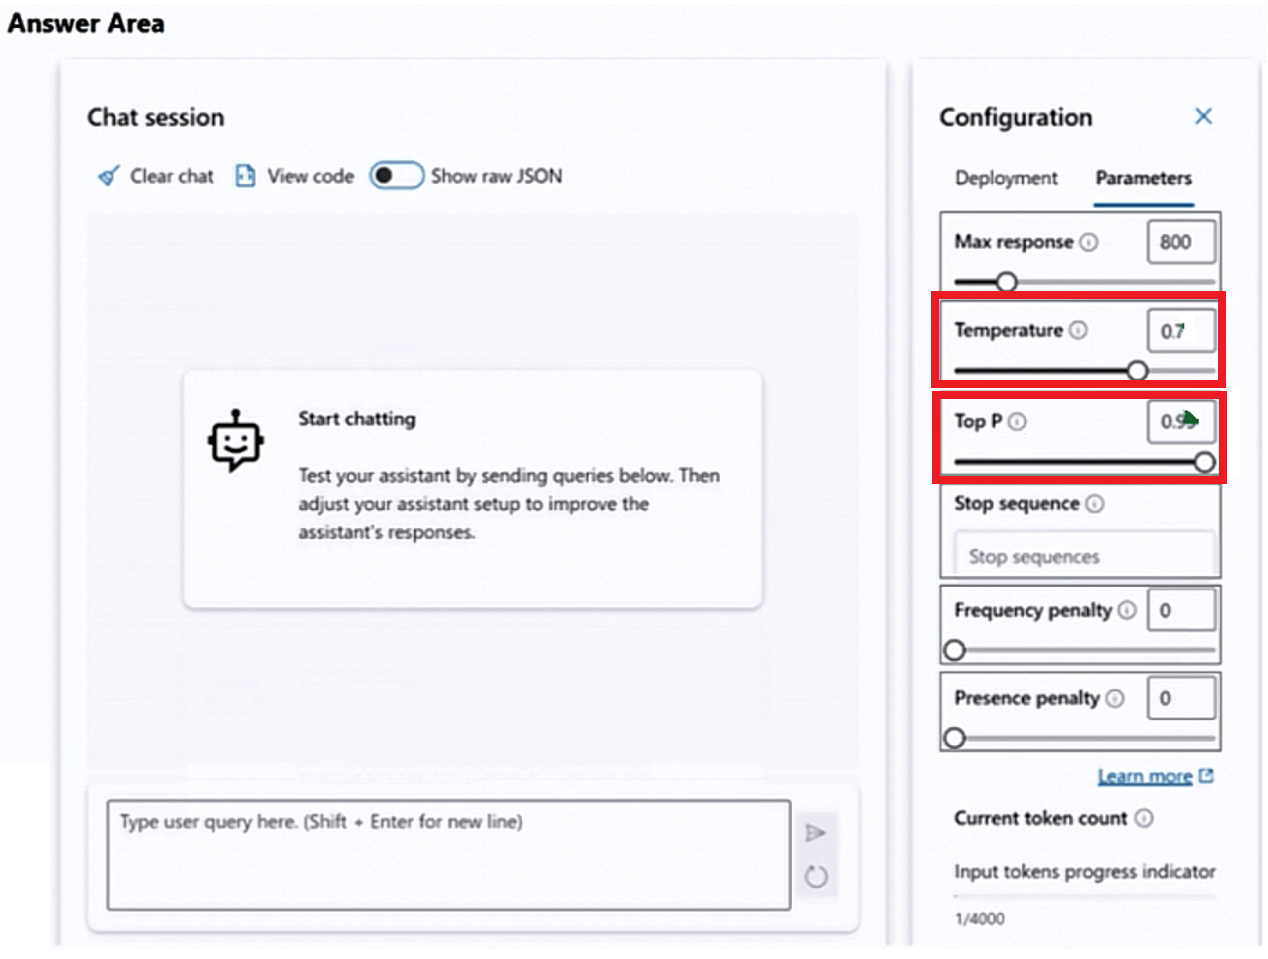Click the send message arrow icon
This screenshot has width=1268, height=959.
[x=815, y=832]
